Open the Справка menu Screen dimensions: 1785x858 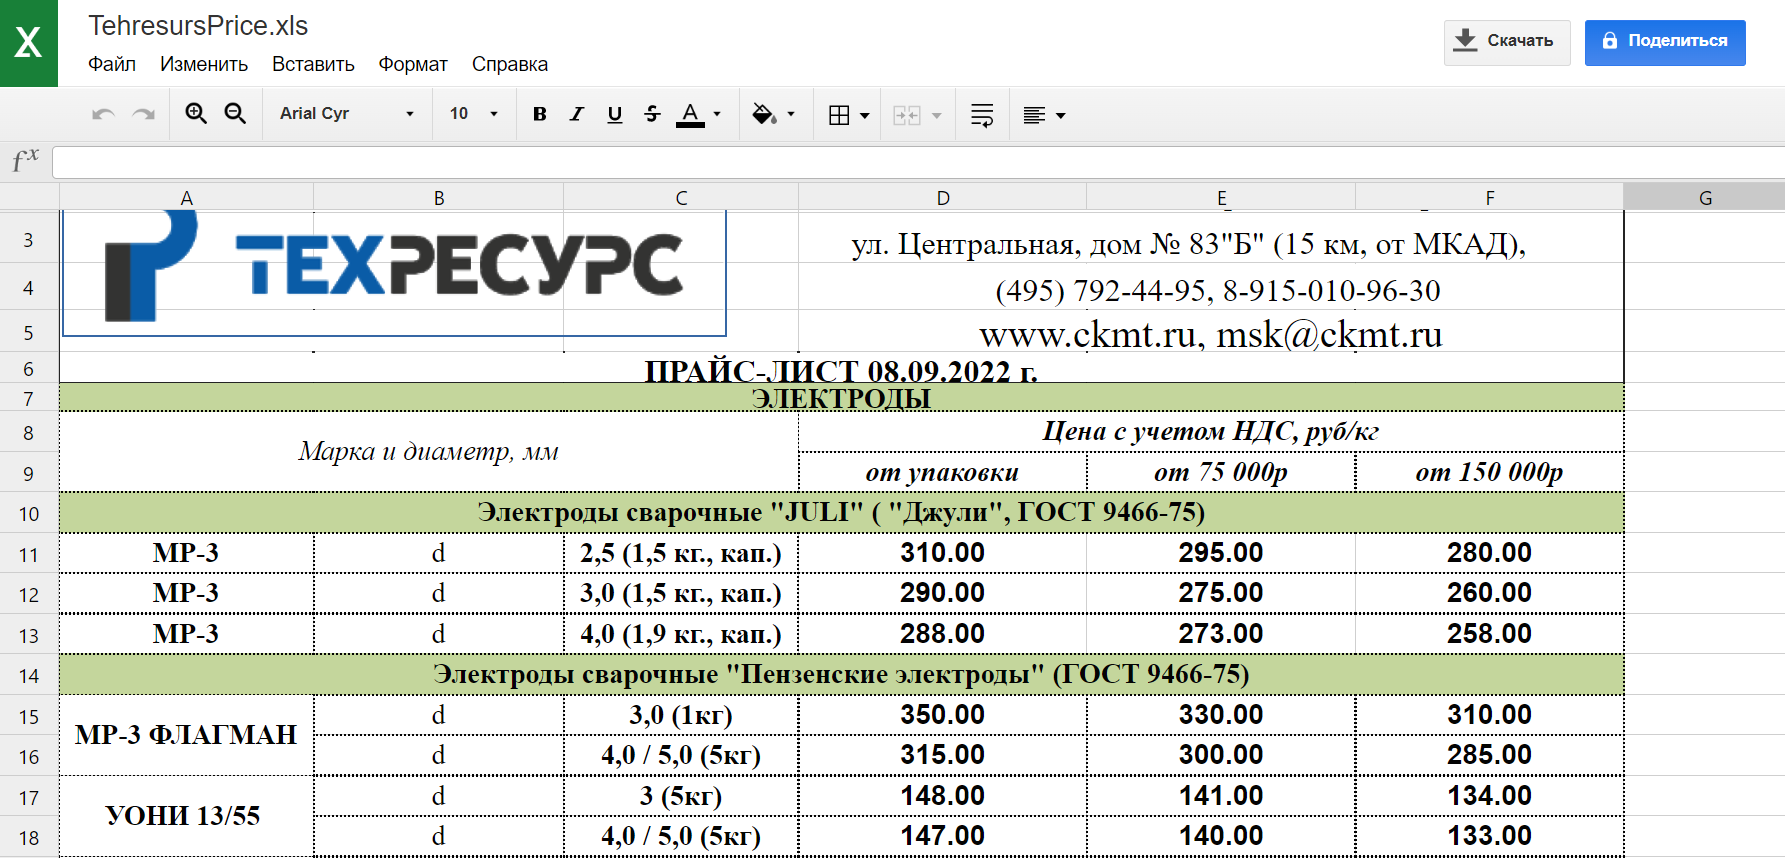click(x=510, y=64)
